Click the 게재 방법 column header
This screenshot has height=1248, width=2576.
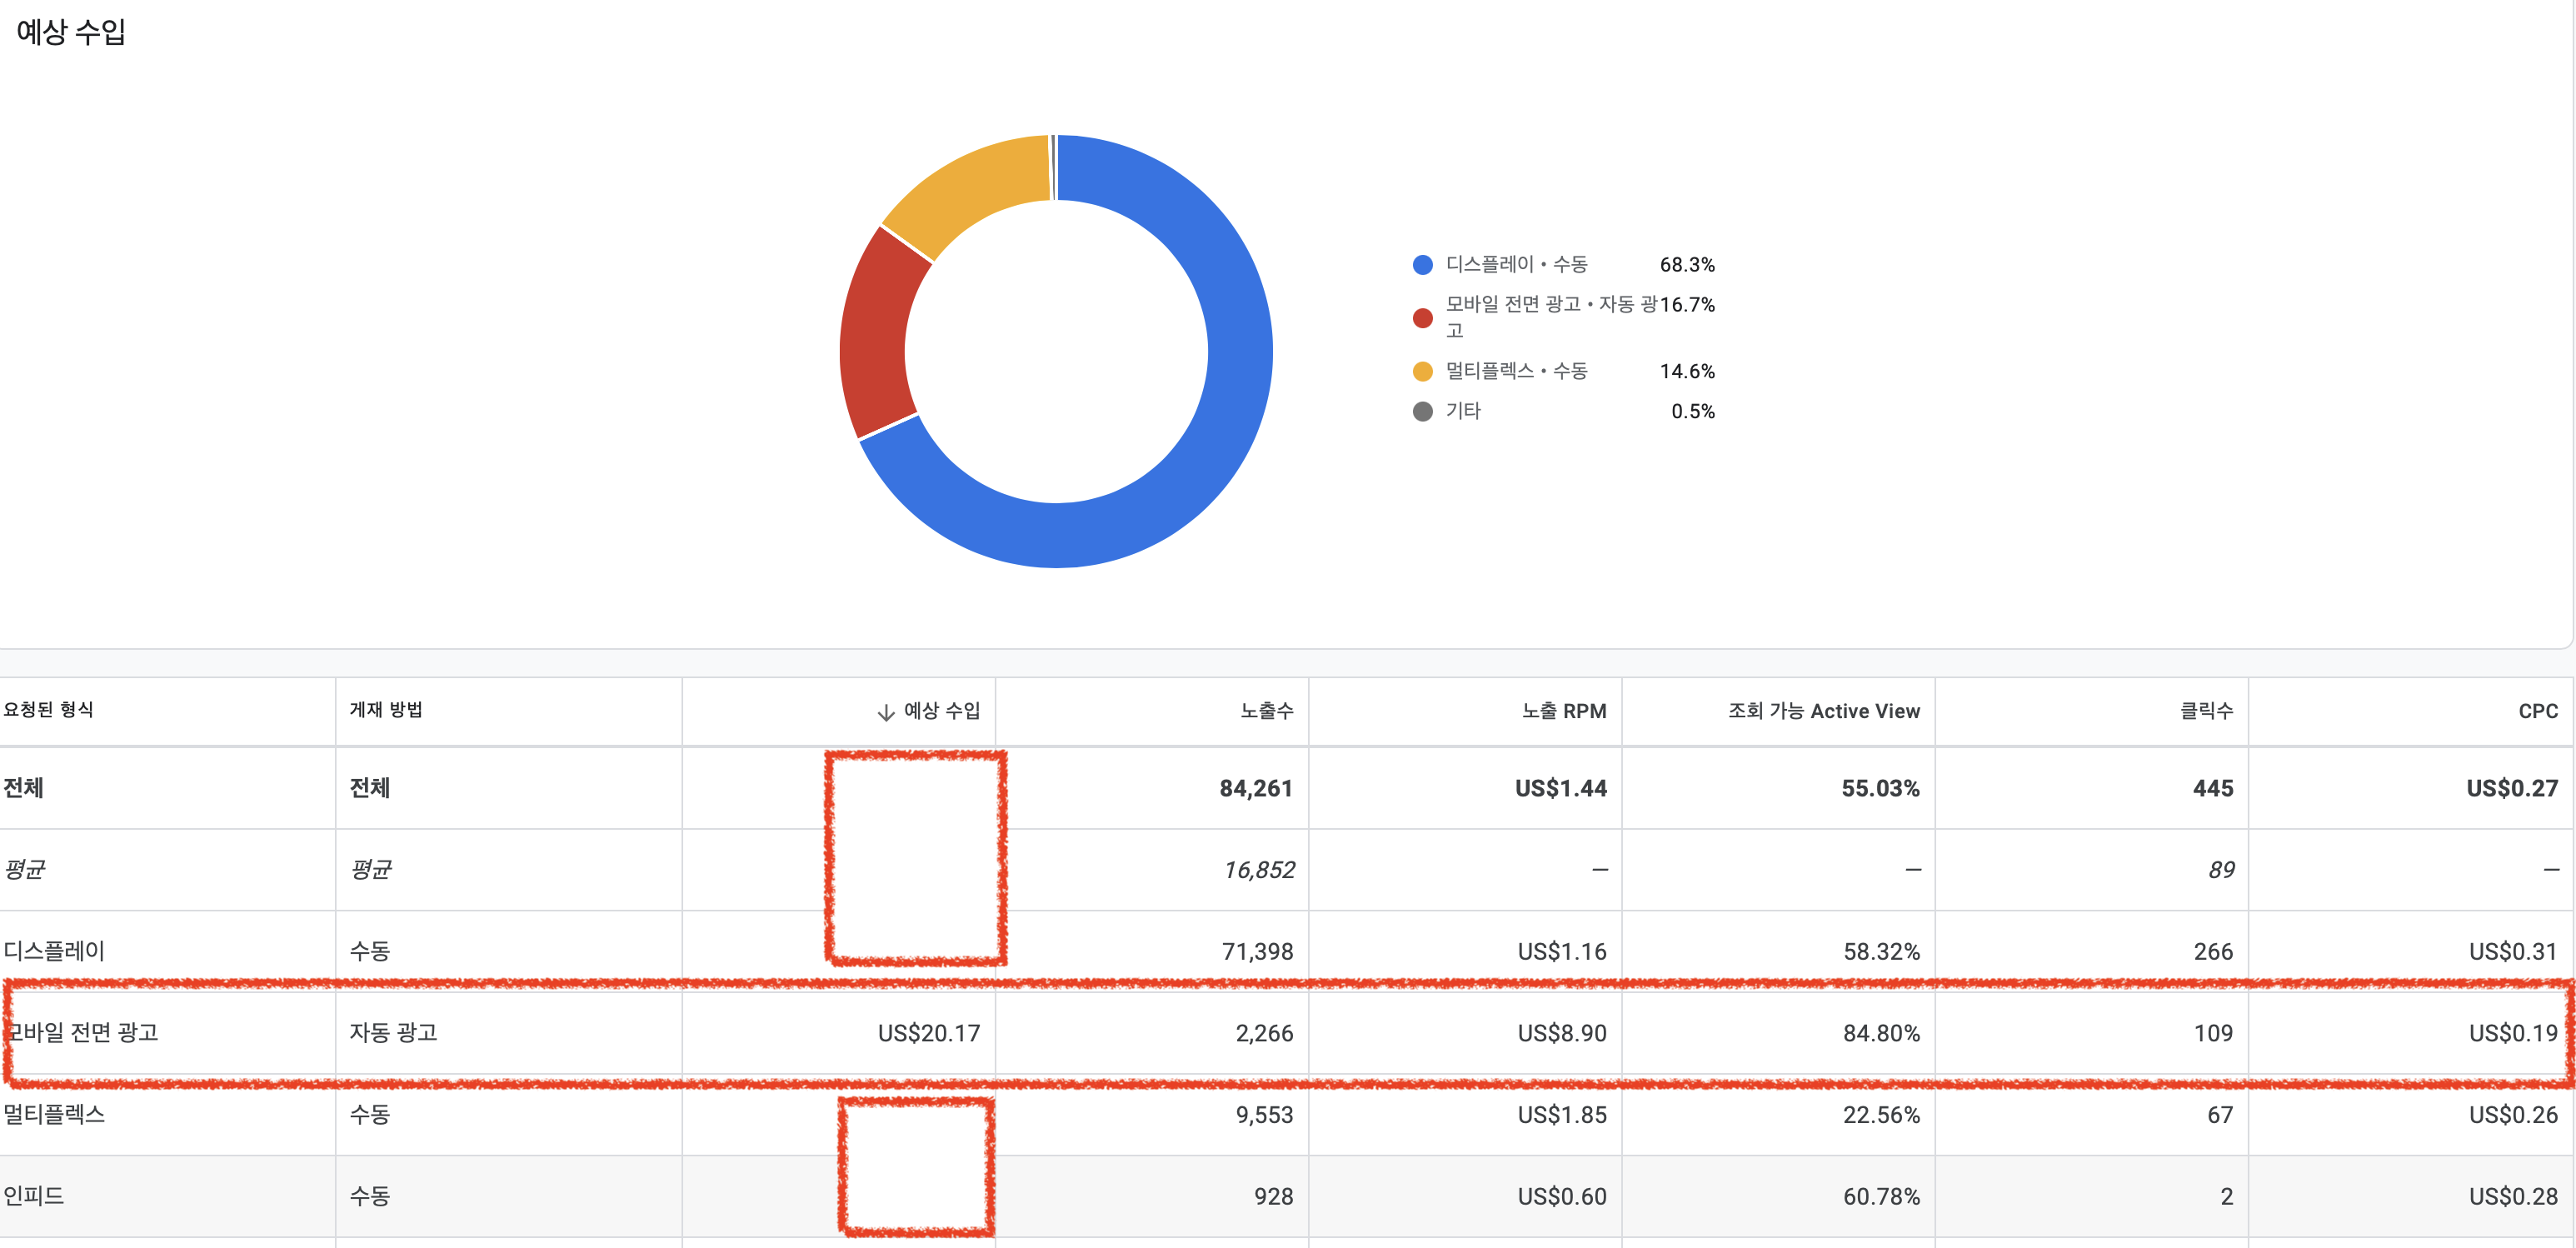point(386,710)
